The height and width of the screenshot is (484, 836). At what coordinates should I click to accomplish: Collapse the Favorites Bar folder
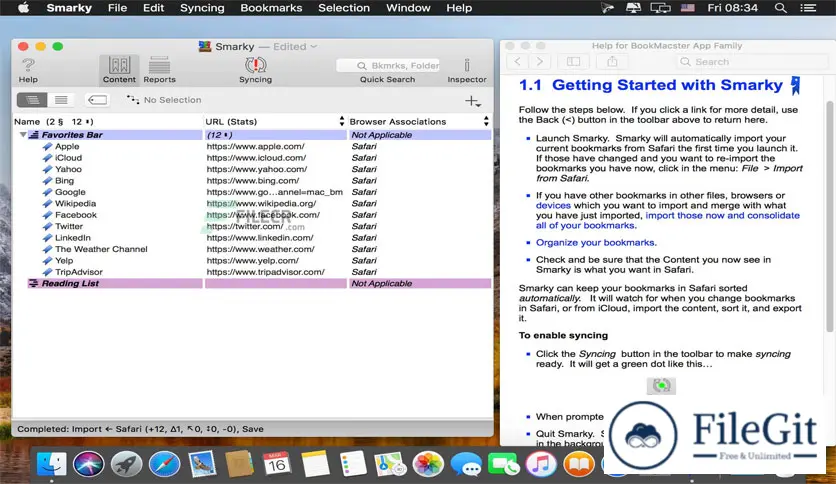coord(23,135)
